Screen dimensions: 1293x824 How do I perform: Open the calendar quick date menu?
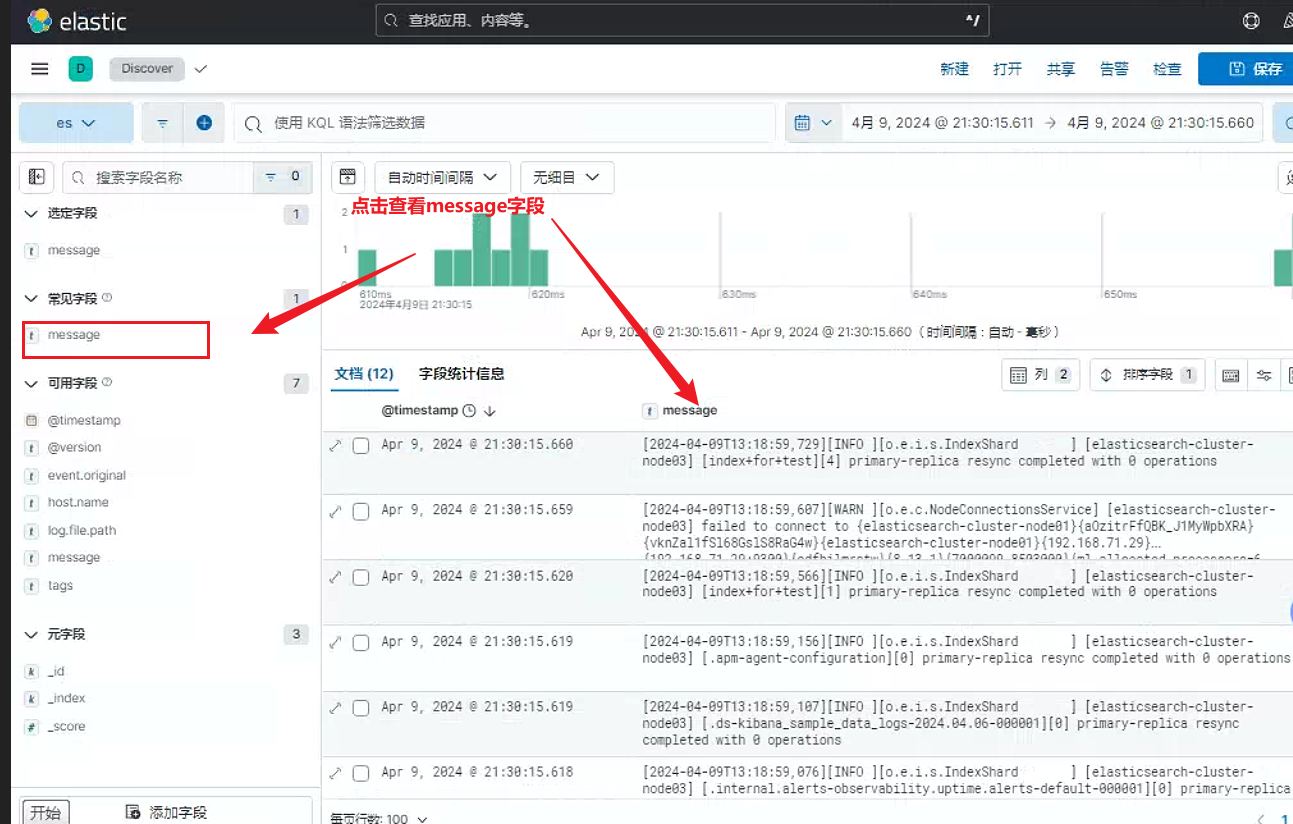(x=812, y=123)
